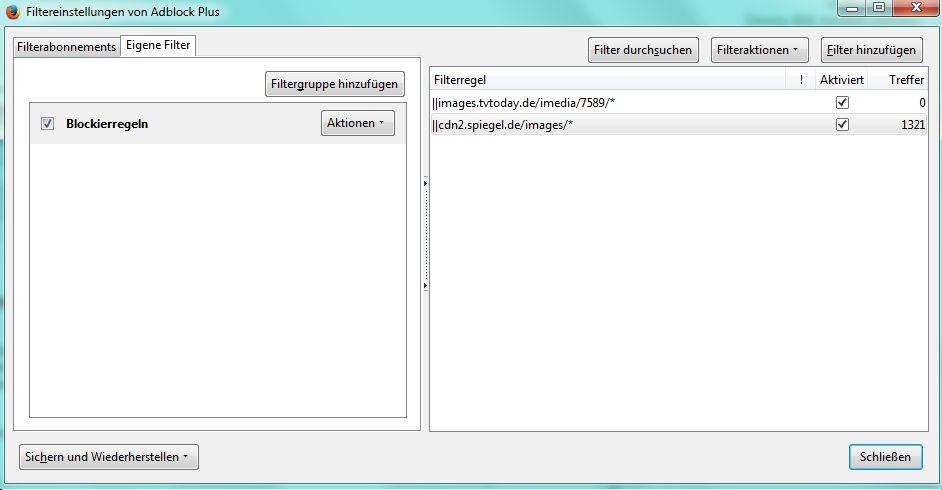Click the Firefox icon in title bar
Viewport: 942px width, 490px height.
[x=12, y=11]
